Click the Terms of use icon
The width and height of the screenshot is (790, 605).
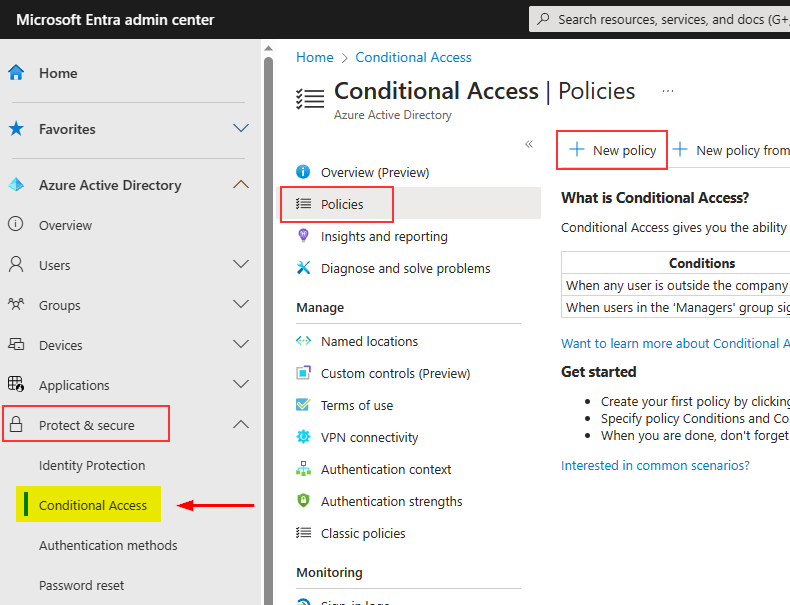[x=304, y=405]
